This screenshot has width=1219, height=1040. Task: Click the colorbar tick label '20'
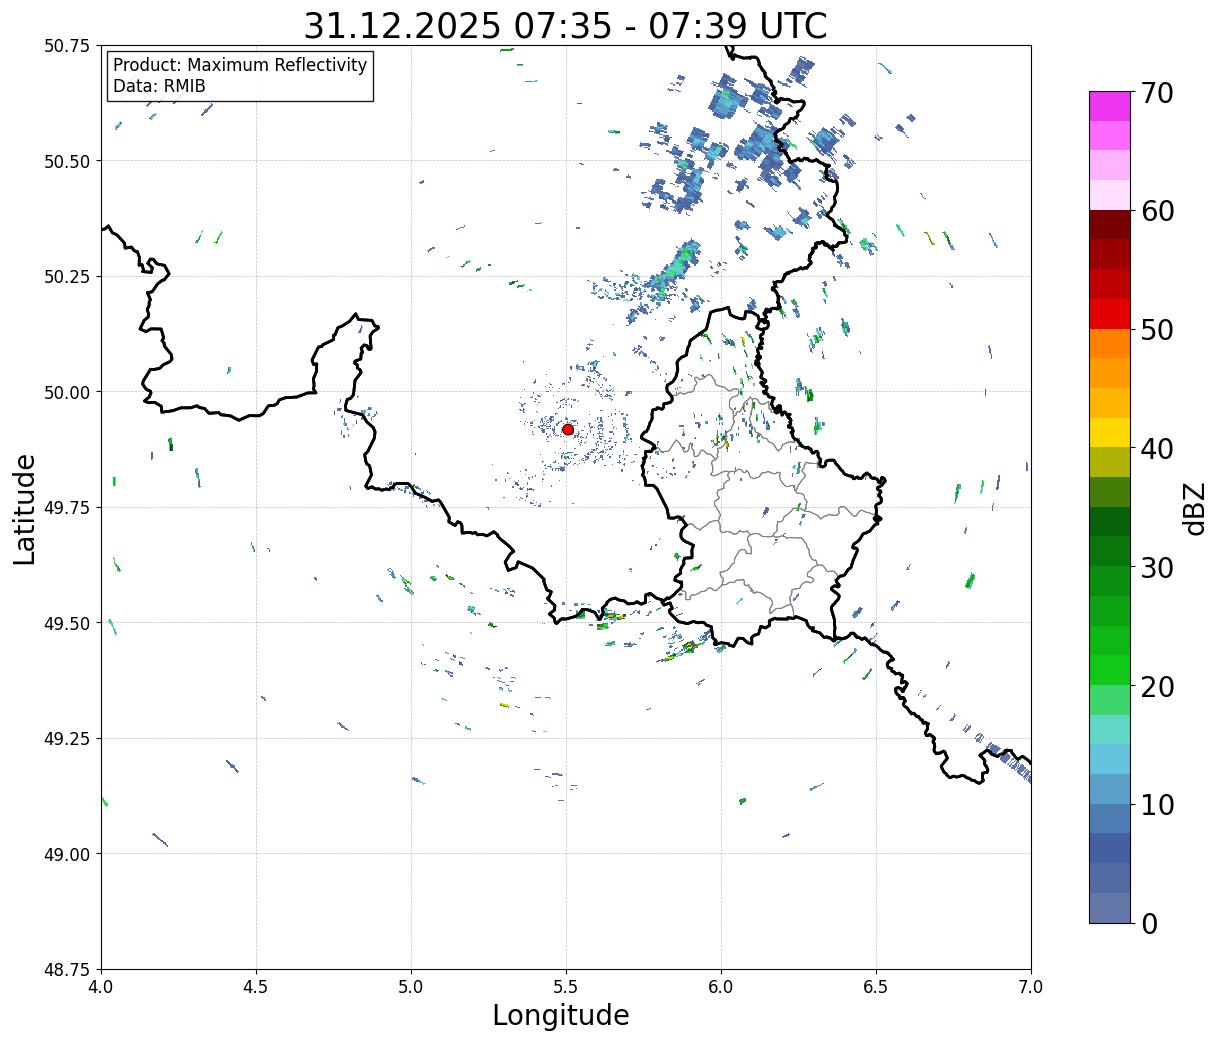(1156, 686)
